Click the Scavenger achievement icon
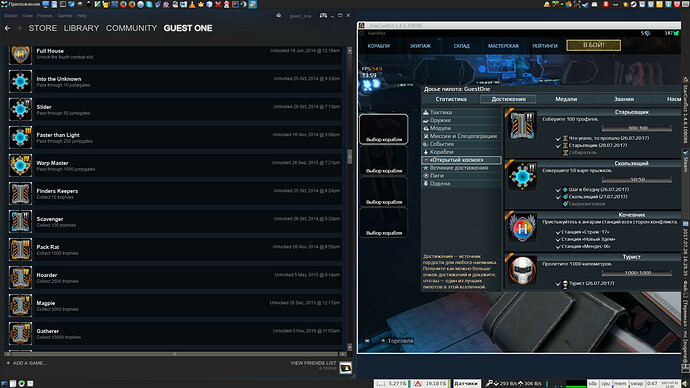The height and width of the screenshot is (388, 690). click(20, 221)
